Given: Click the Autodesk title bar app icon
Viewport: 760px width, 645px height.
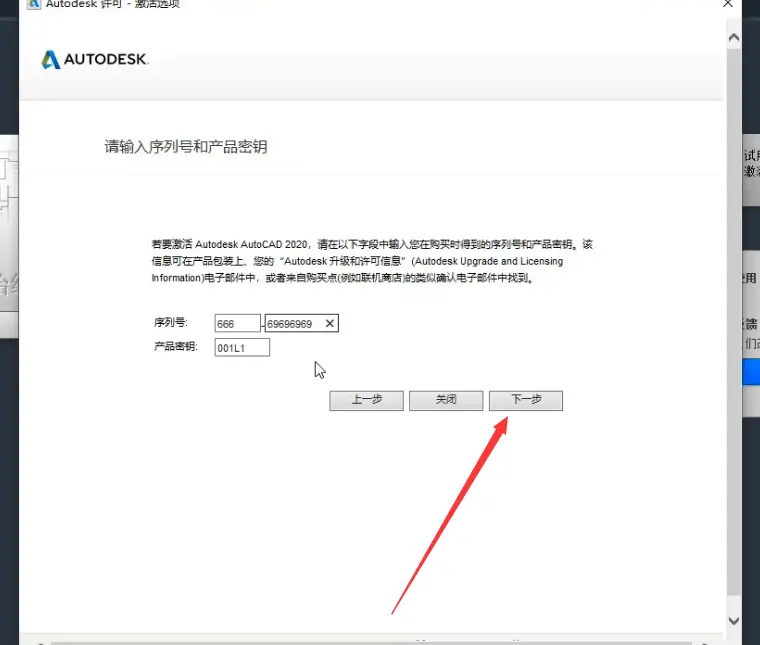Looking at the screenshot, I should click(33, 4).
